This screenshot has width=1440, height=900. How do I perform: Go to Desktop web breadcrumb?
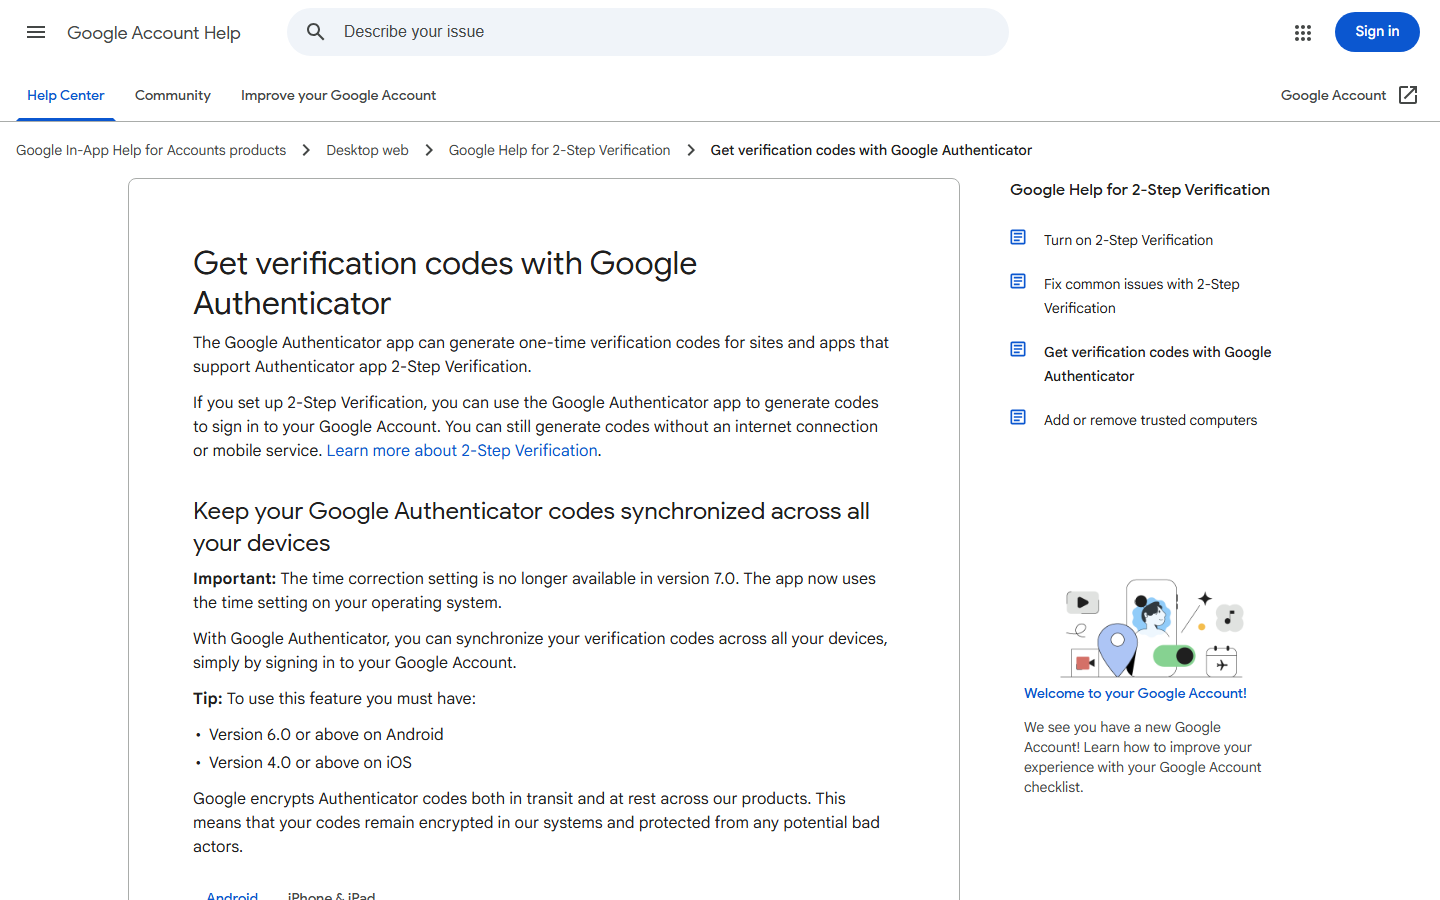click(x=367, y=150)
